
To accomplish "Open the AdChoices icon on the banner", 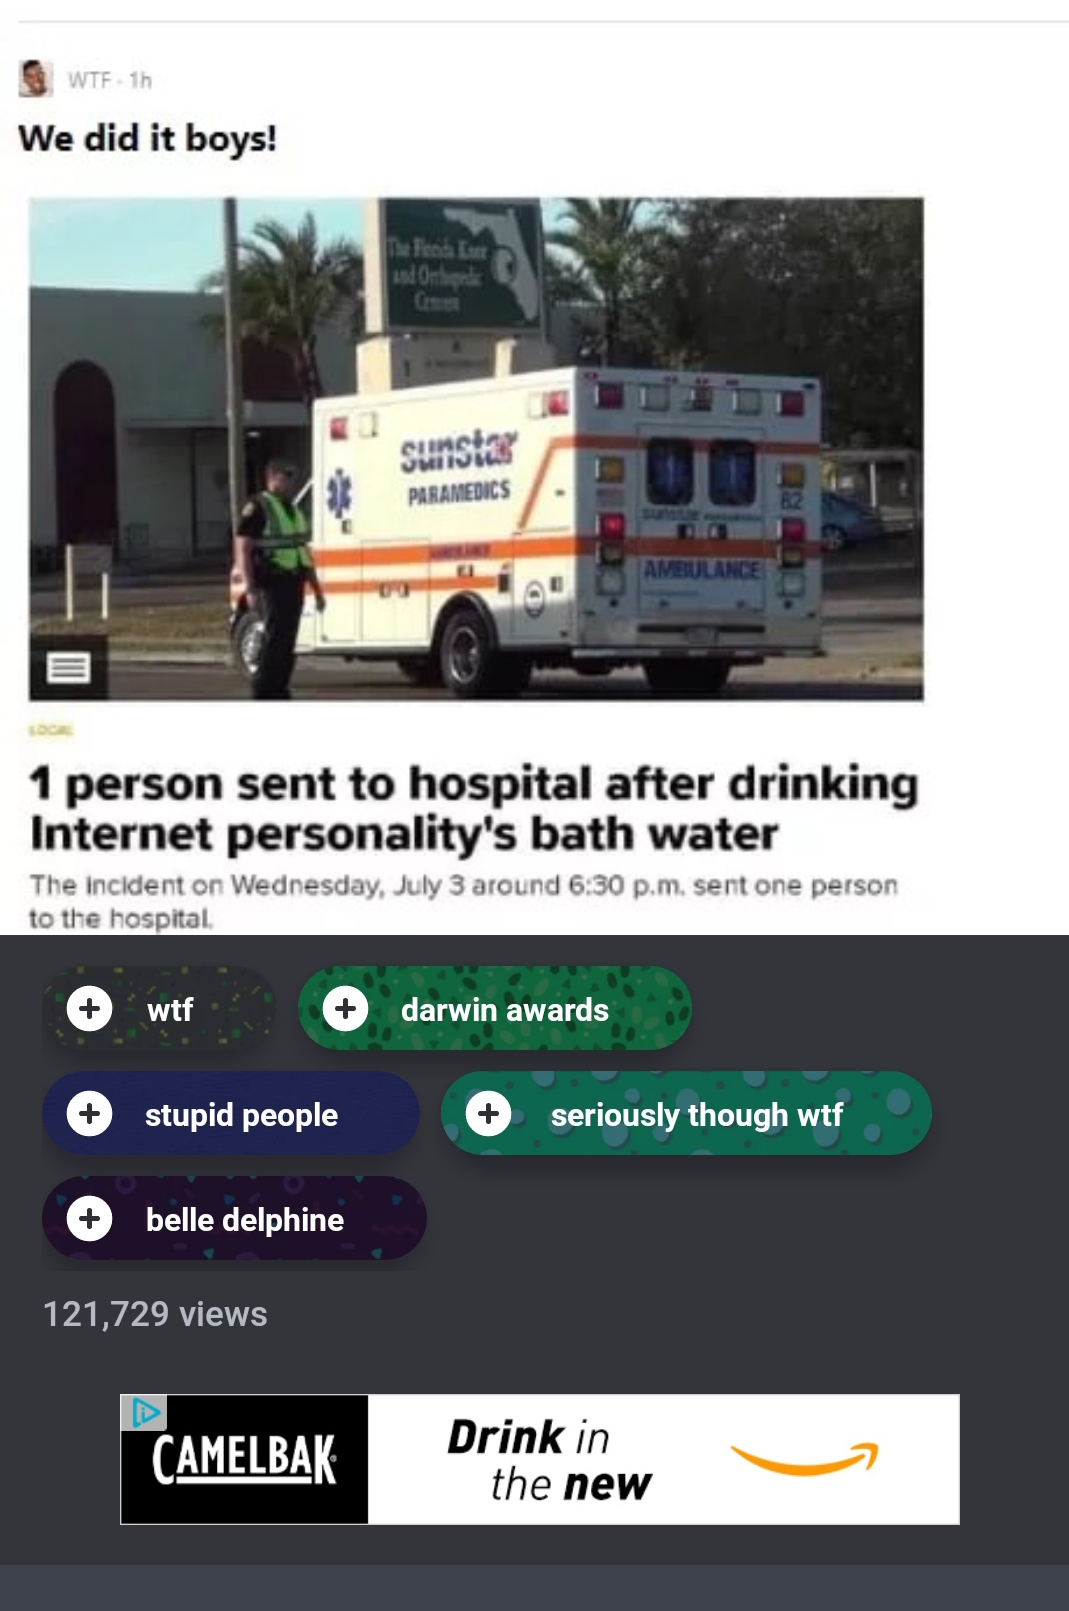I will click(144, 1412).
